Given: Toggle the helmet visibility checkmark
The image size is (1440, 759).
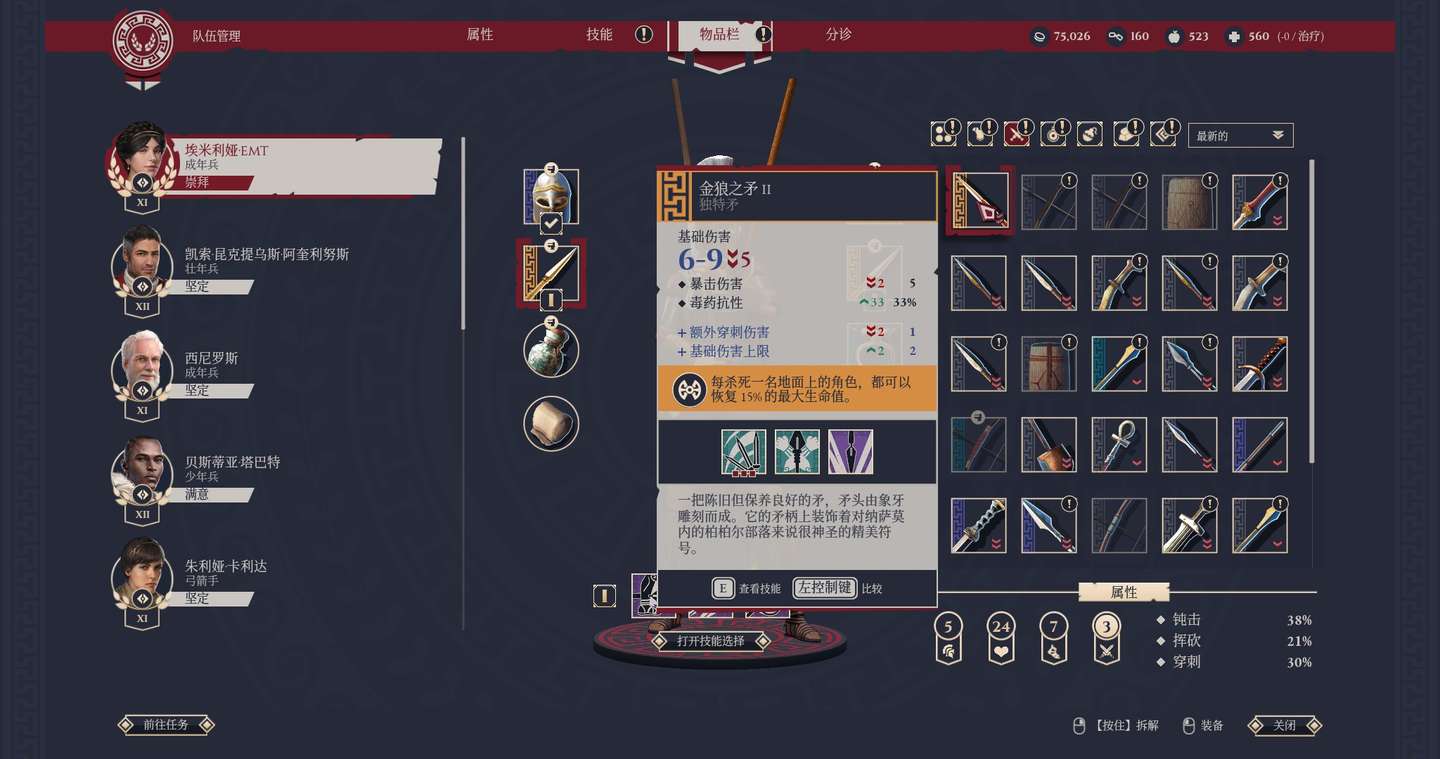Looking at the screenshot, I should click(550, 223).
